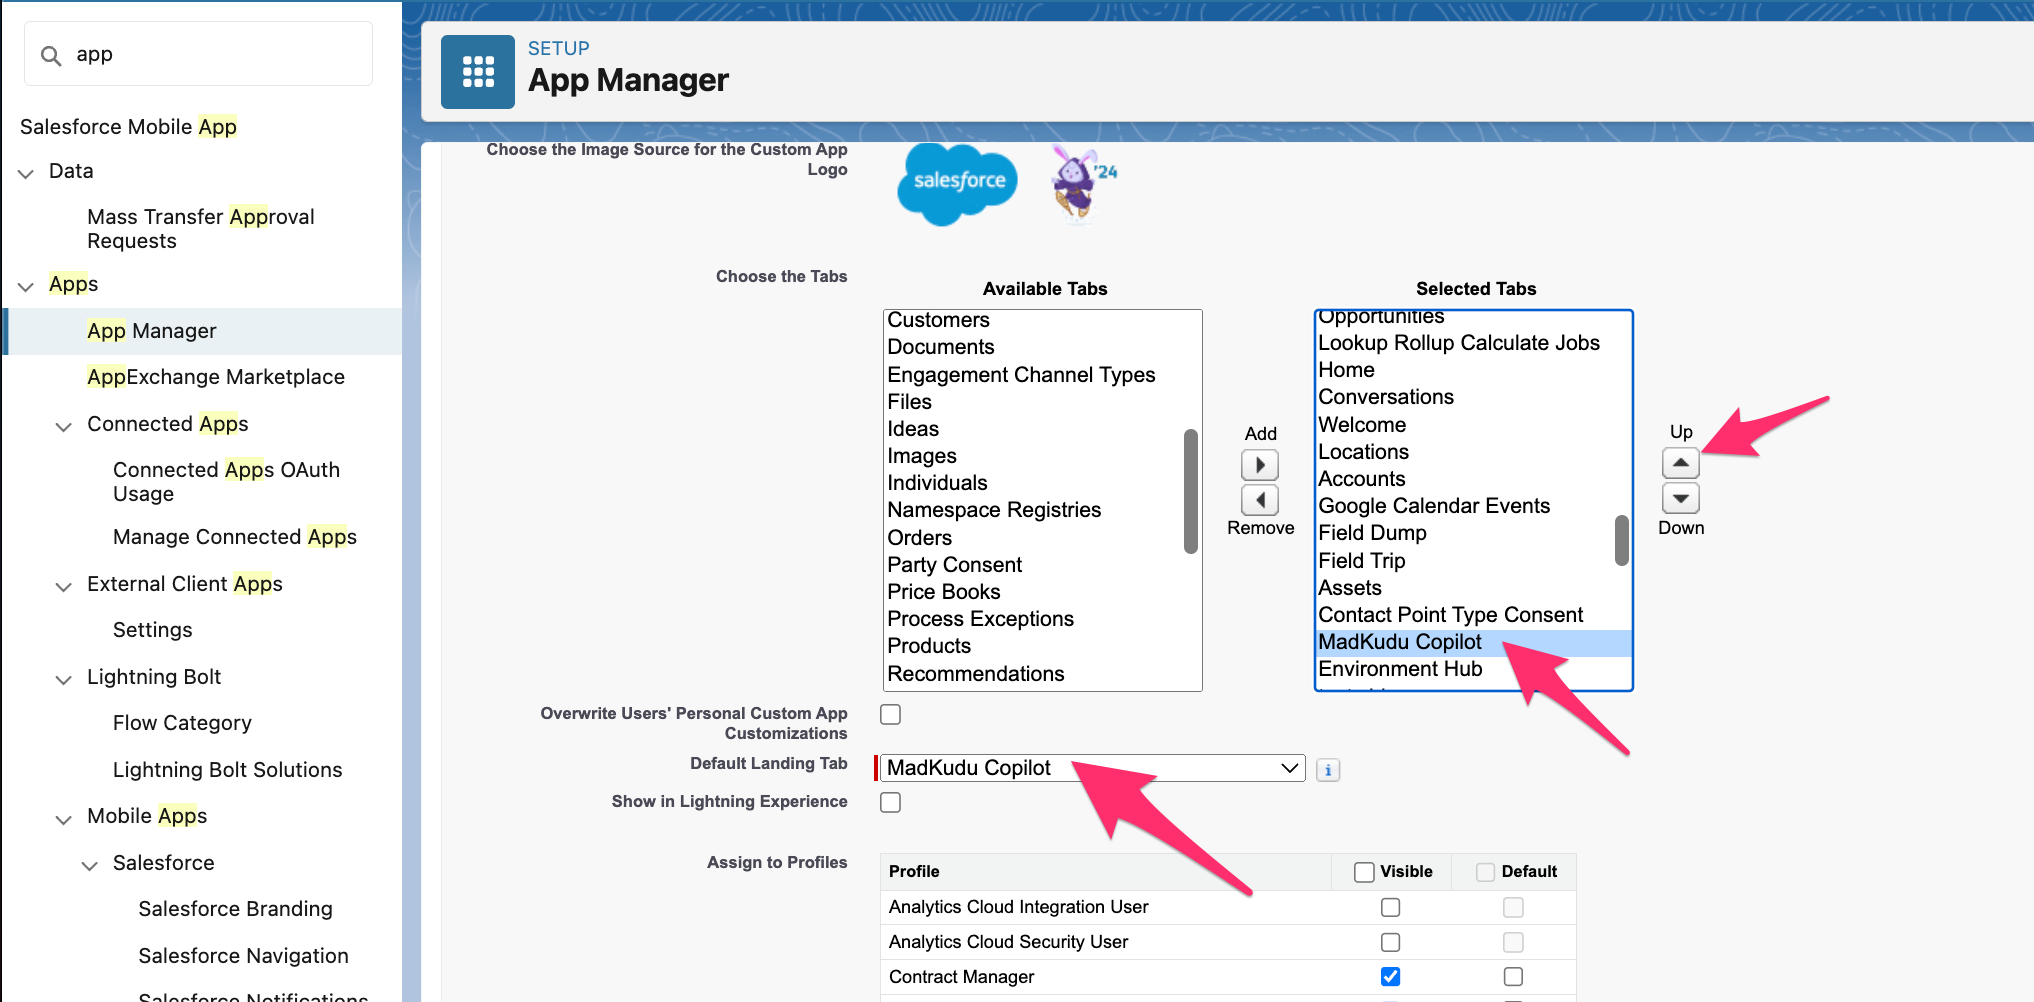The width and height of the screenshot is (2034, 1002).
Task: Open Flow Category
Action: (182, 723)
